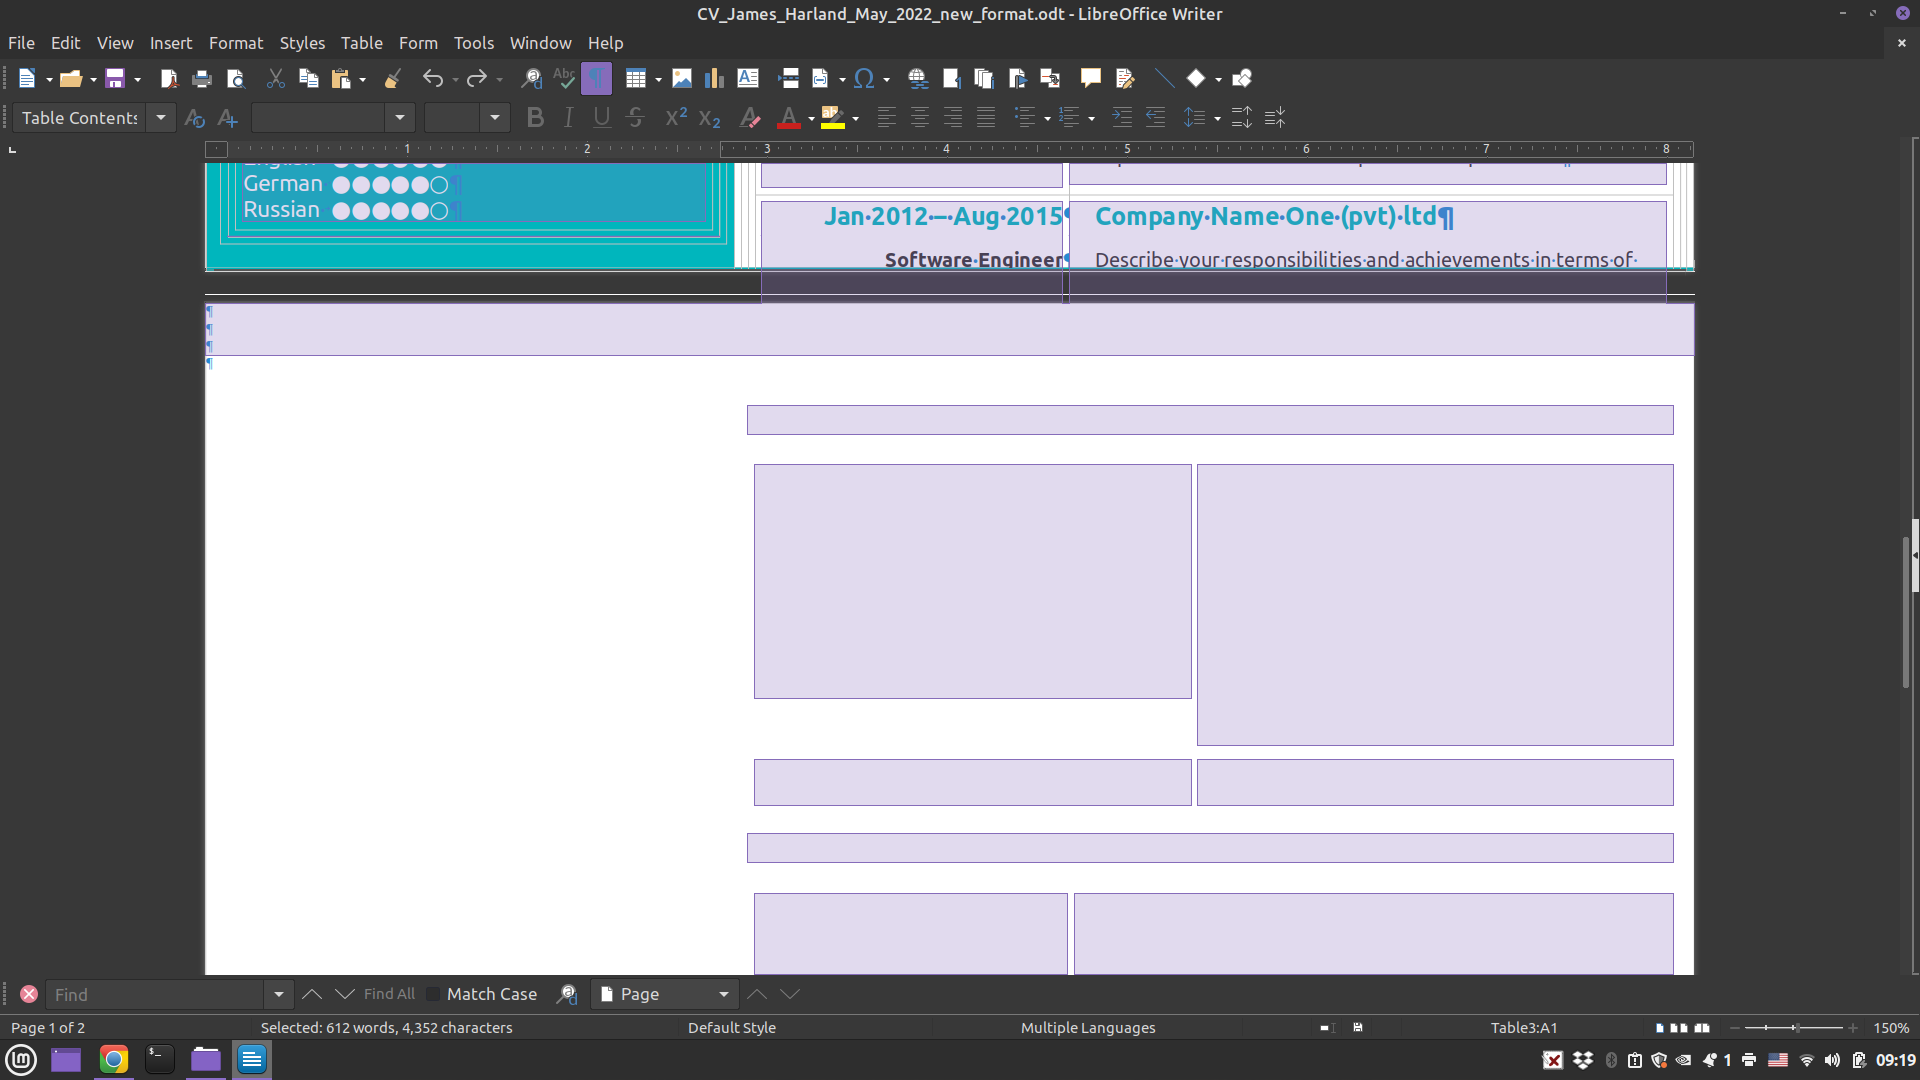Expand Find history dropdown arrow
The image size is (1920, 1080).
click(279, 994)
